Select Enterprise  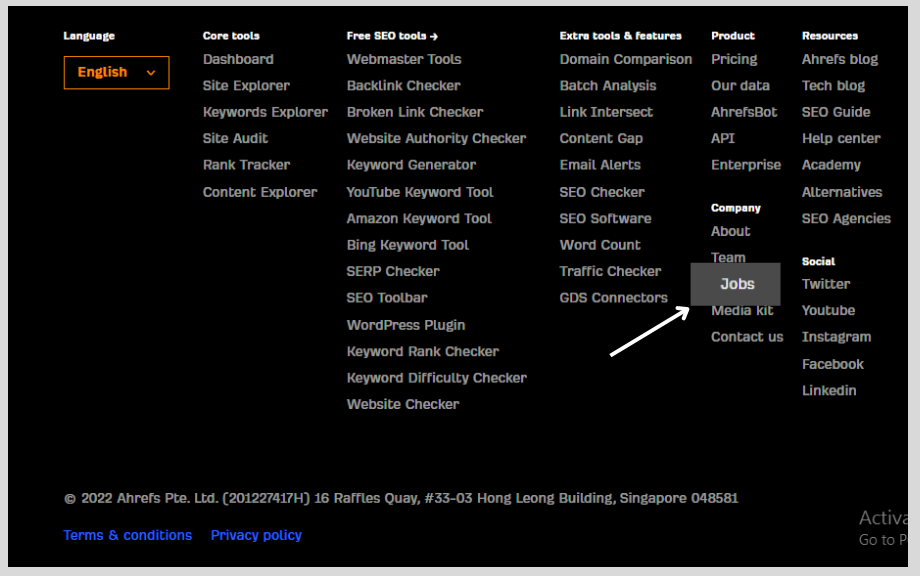746,165
